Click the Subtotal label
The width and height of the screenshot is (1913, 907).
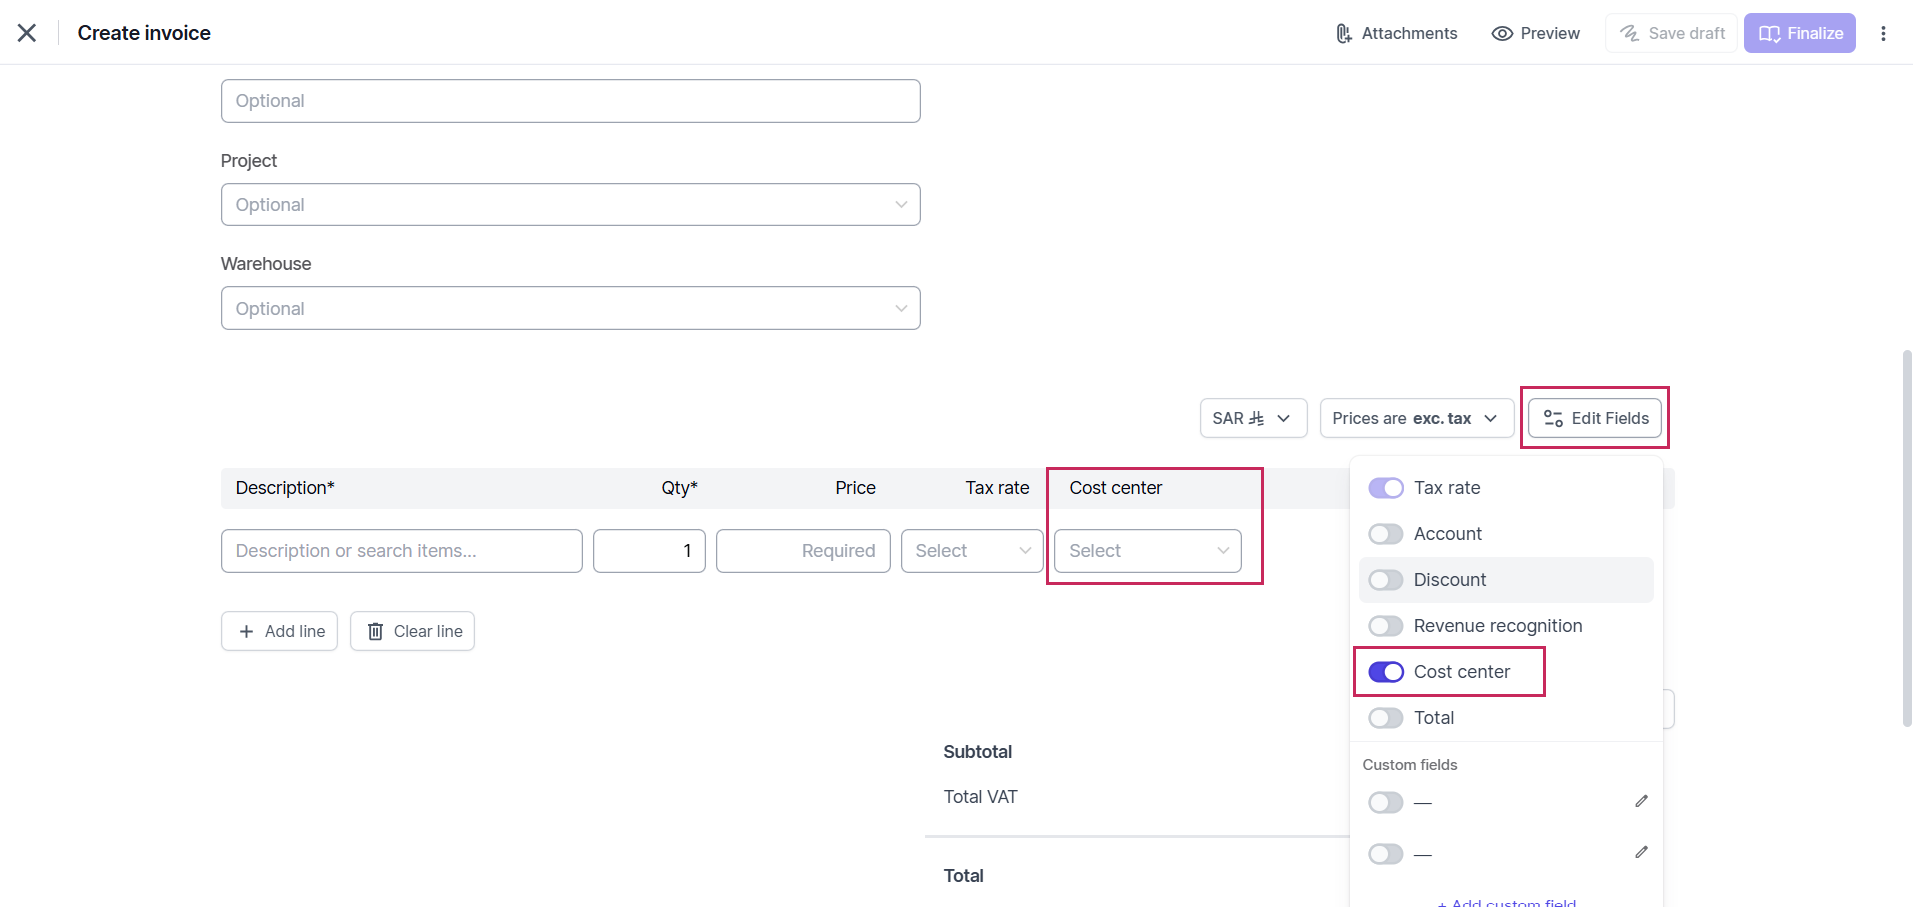tap(978, 752)
